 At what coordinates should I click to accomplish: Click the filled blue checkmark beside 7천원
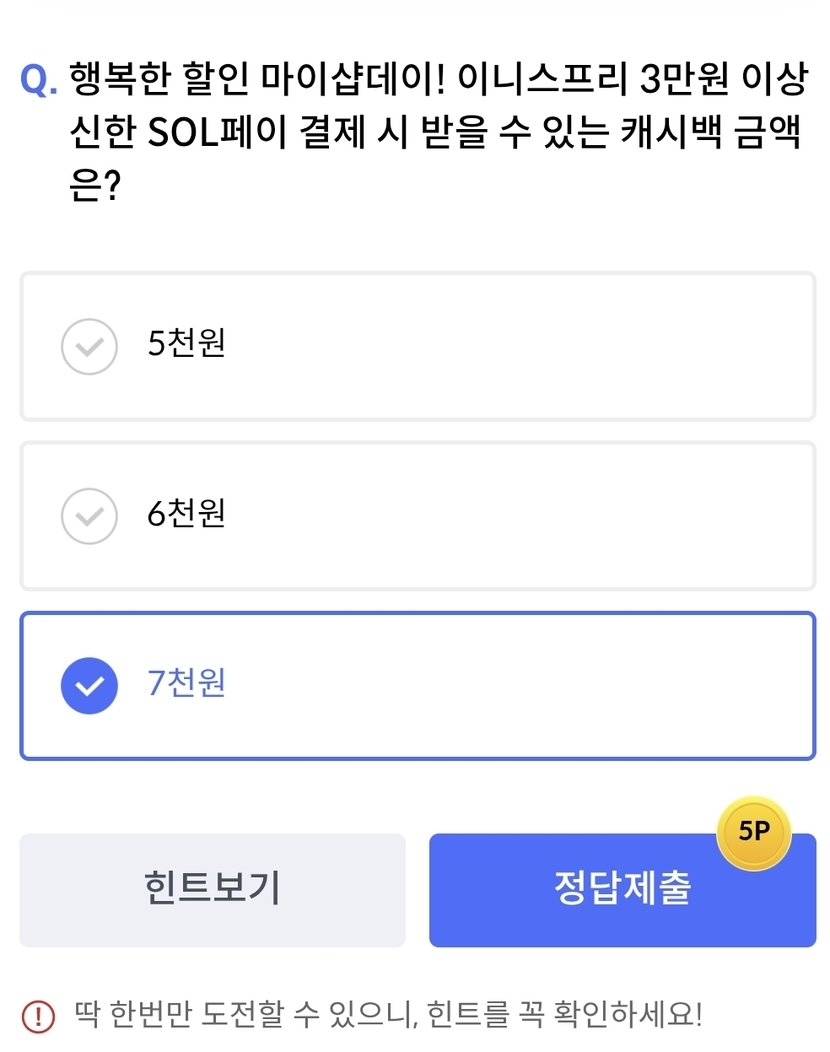[x=90, y=686]
